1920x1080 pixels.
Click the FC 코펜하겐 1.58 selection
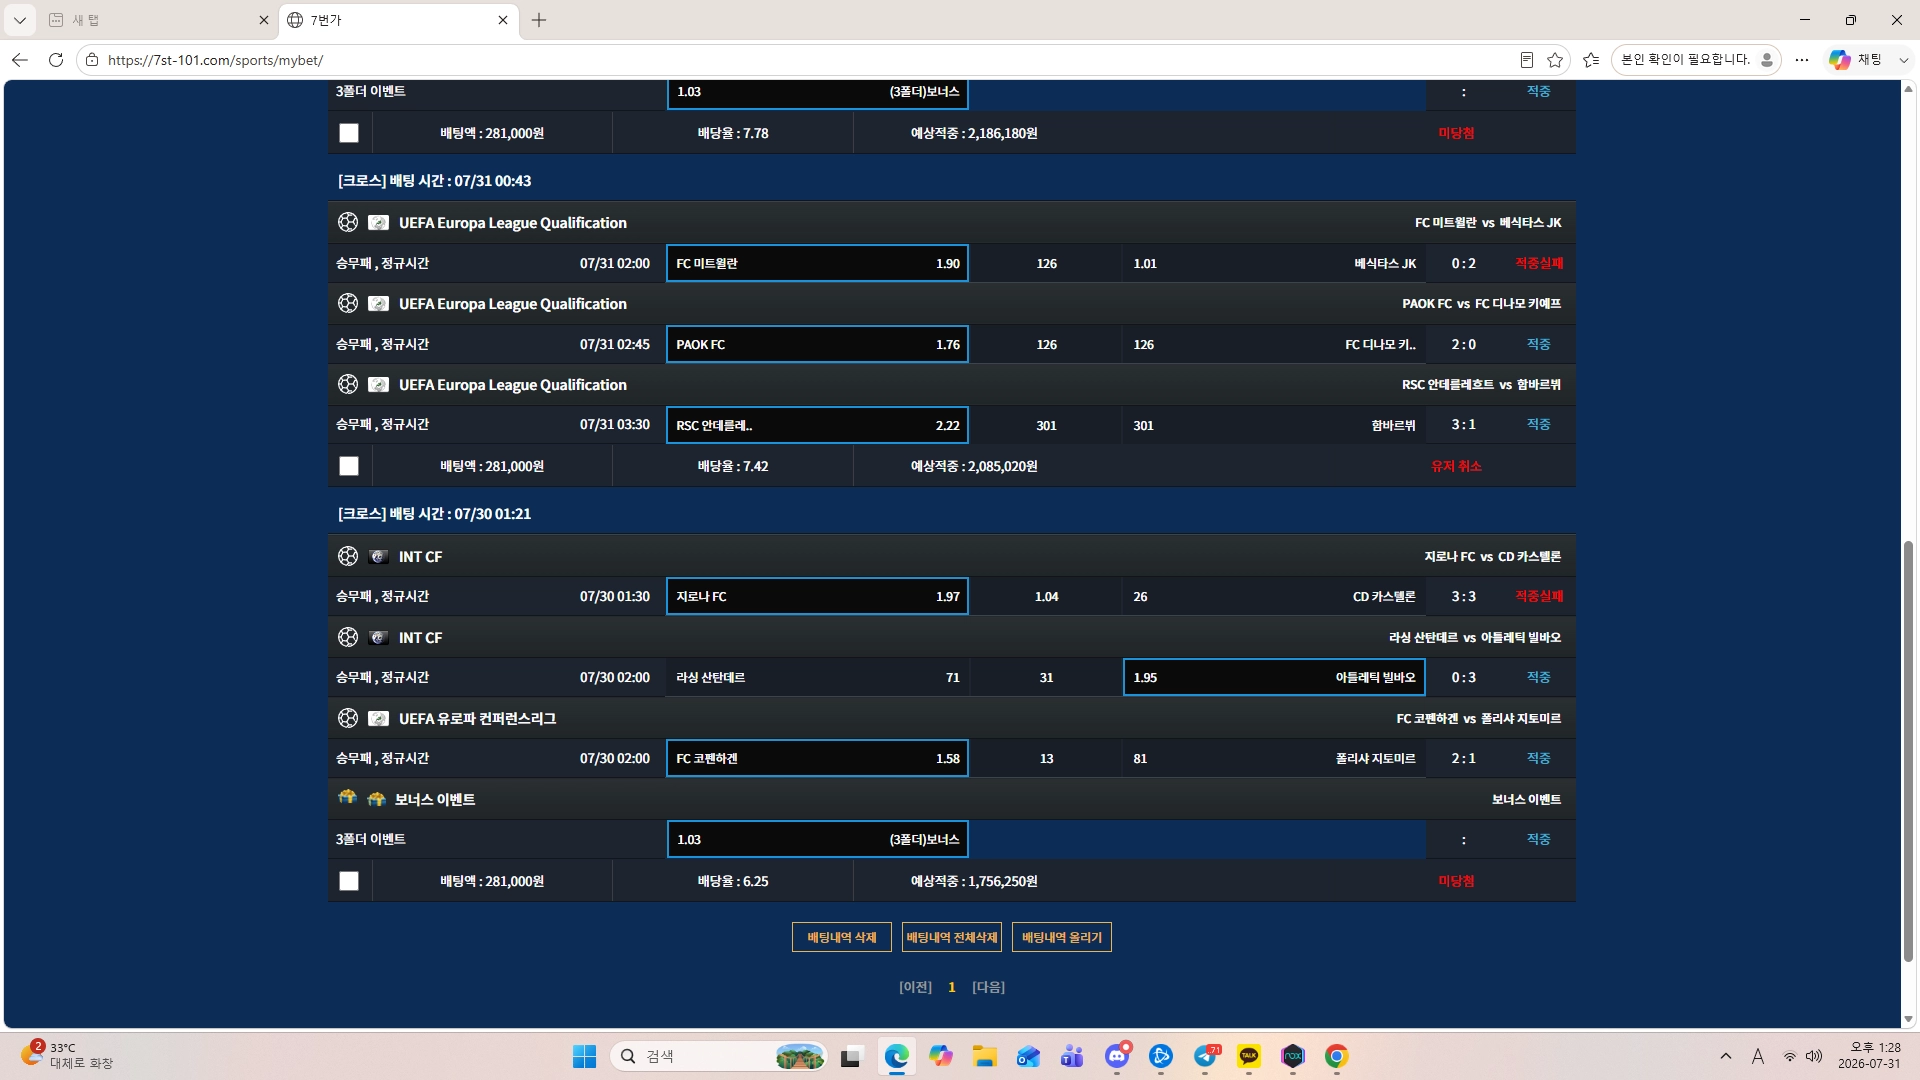coord(817,758)
